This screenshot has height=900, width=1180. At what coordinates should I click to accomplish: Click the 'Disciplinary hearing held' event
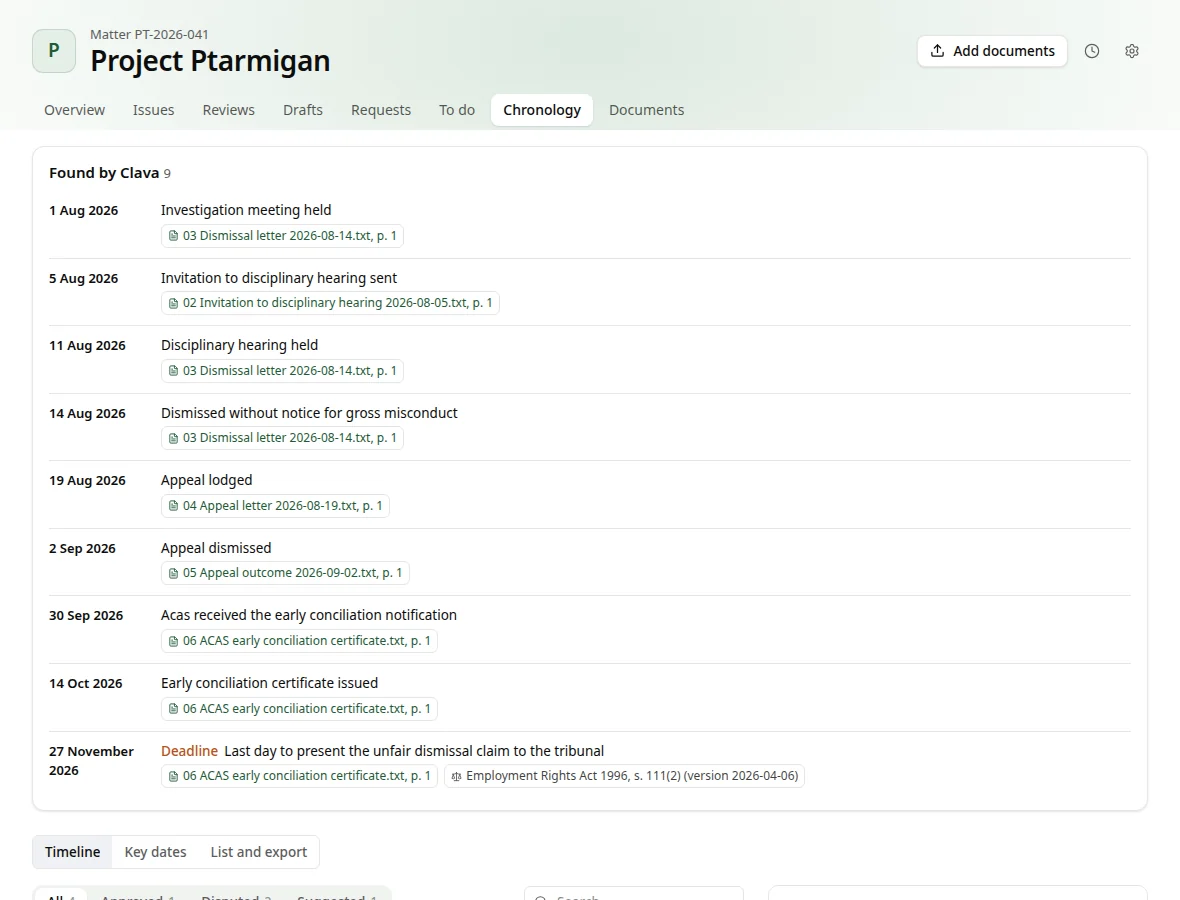(239, 345)
